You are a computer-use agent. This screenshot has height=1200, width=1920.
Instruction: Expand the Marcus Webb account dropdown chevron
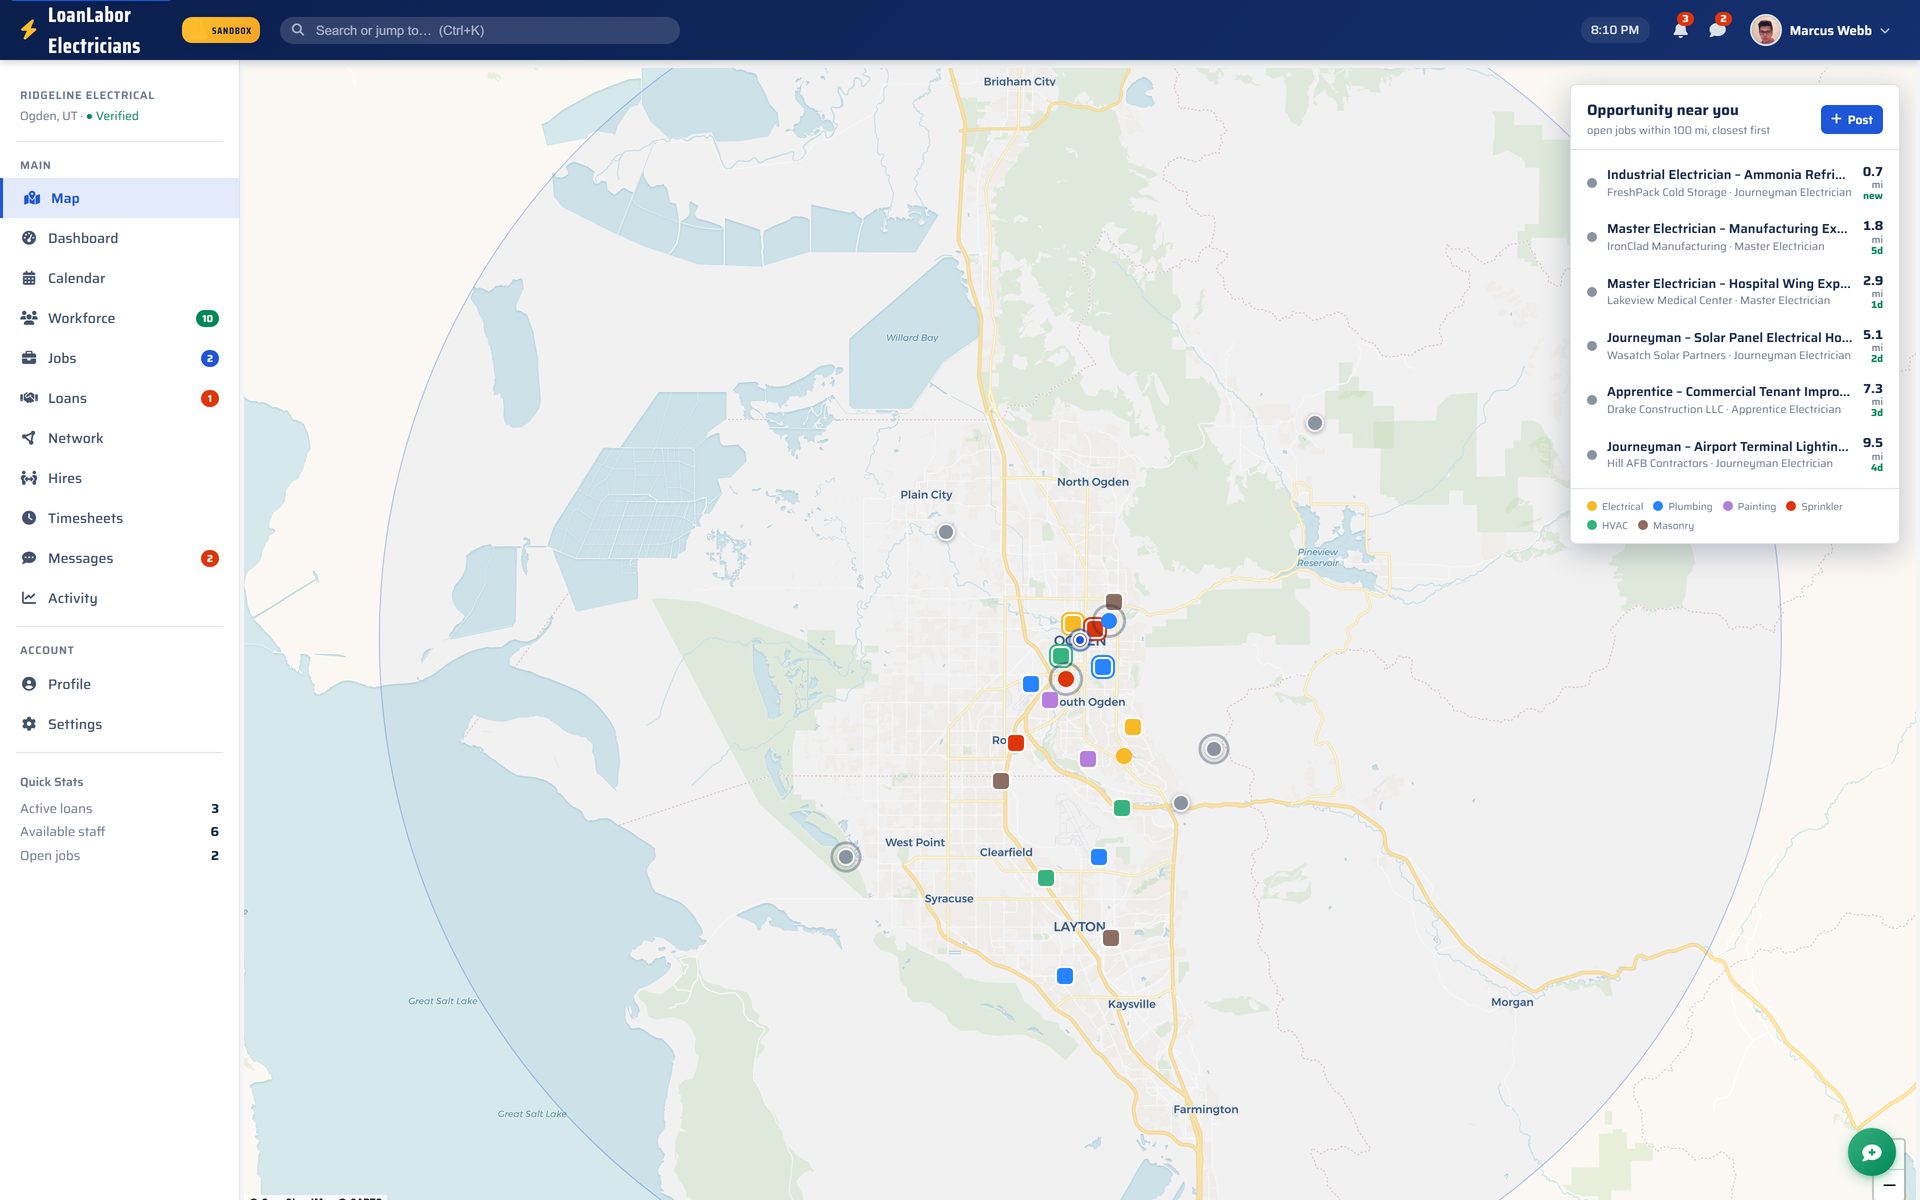click(1885, 31)
